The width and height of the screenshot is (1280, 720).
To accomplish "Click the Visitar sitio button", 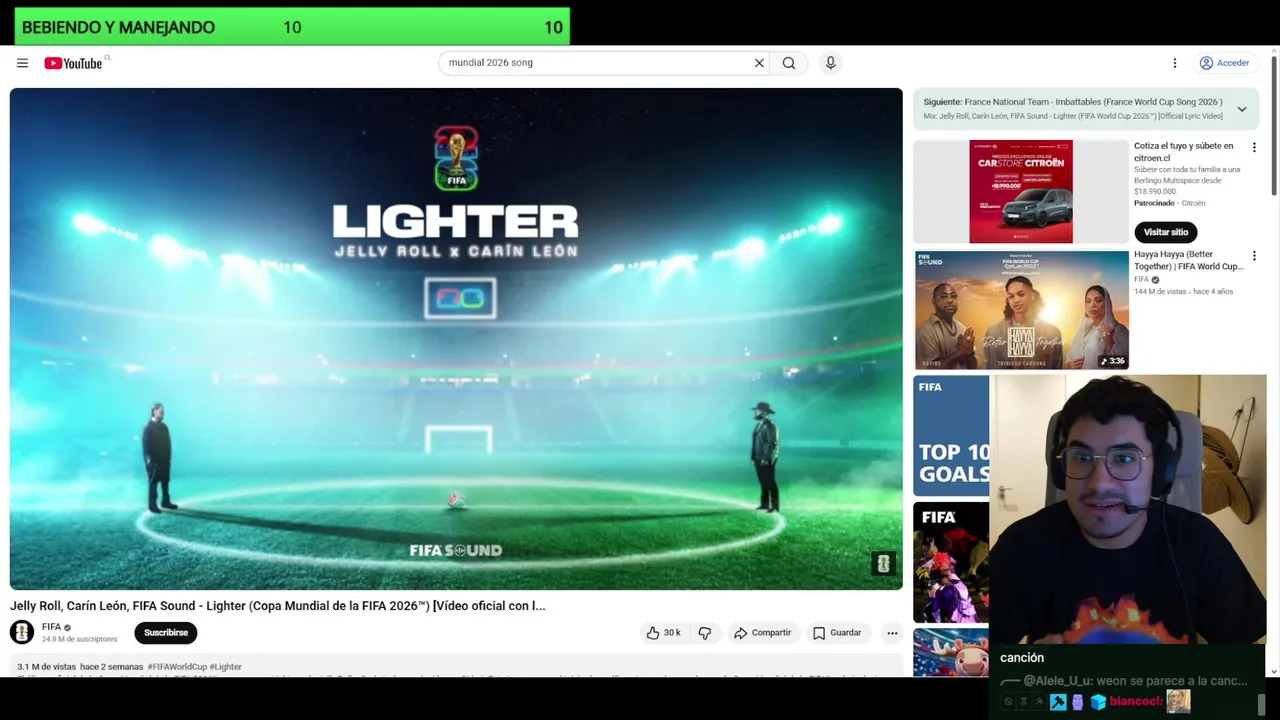I will coord(1166,232).
